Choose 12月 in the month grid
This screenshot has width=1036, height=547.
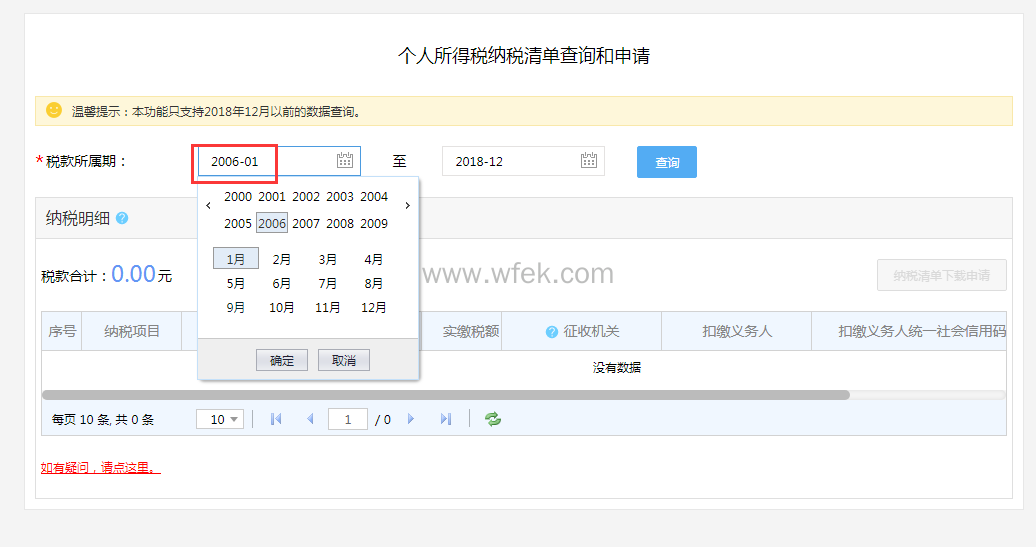pos(373,308)
